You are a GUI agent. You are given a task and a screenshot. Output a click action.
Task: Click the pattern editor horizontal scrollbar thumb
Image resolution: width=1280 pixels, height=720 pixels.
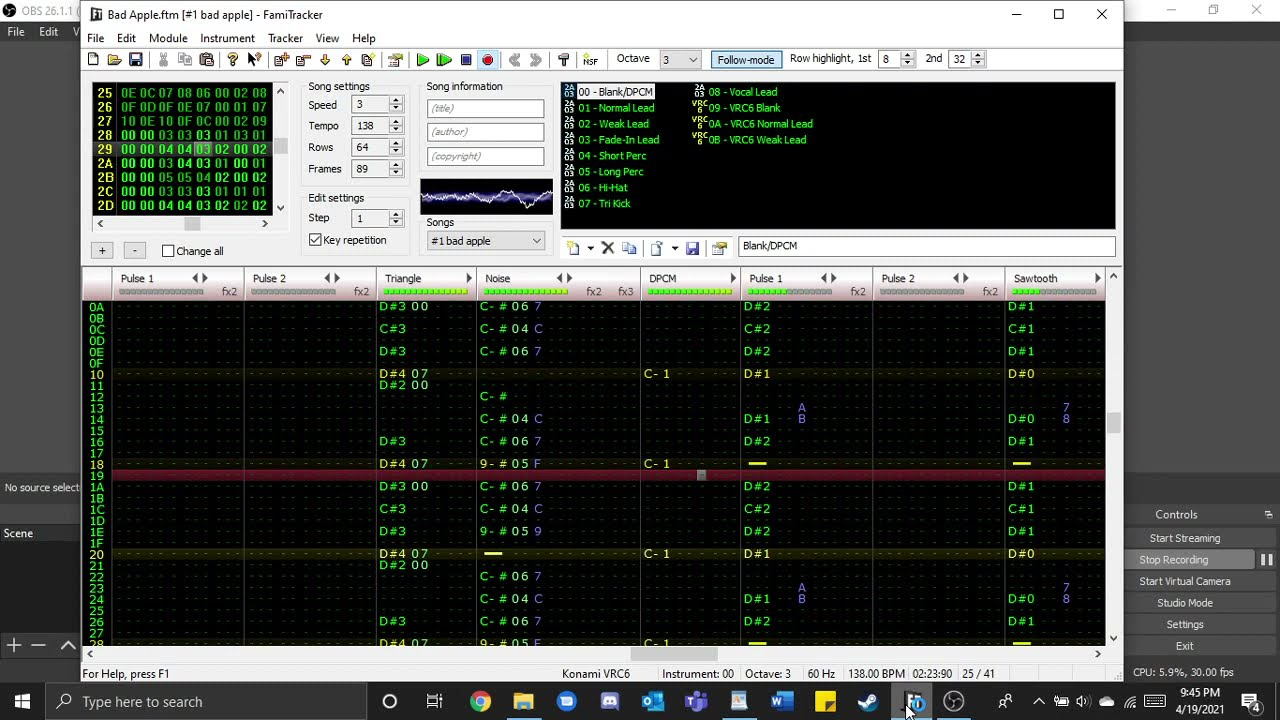coord(673,654)
